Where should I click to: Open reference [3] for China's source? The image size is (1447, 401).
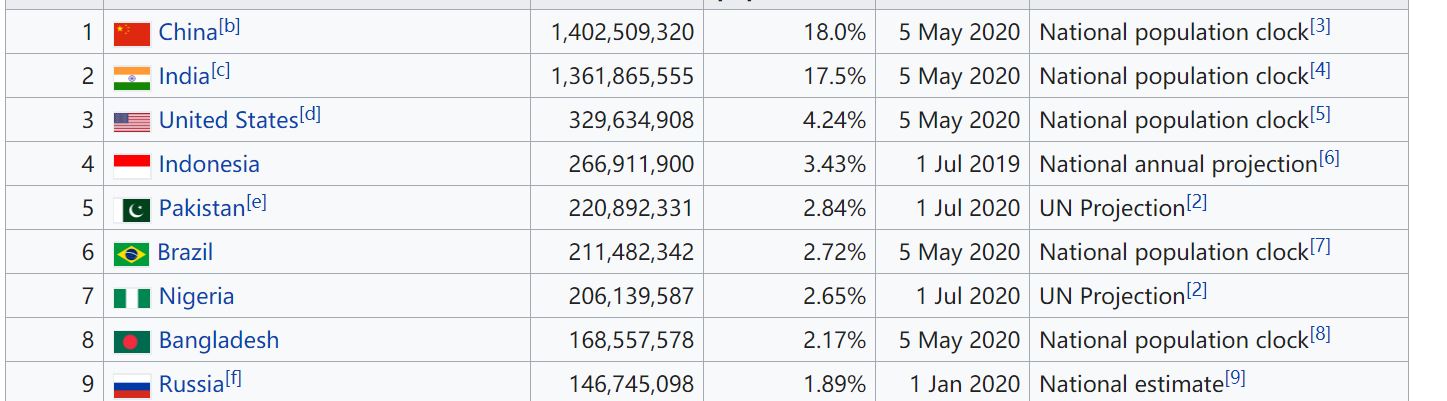(1320, 27)
